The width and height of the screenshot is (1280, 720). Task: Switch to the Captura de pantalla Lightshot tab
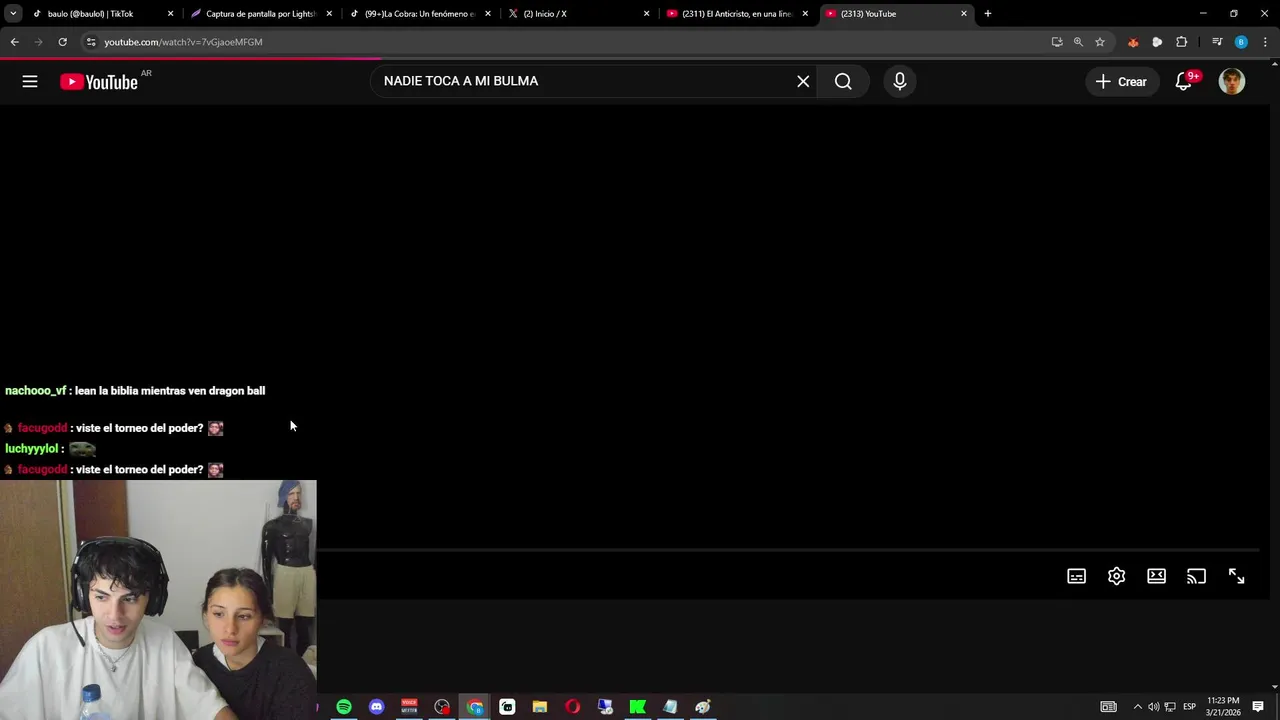[x=262, y=14]
